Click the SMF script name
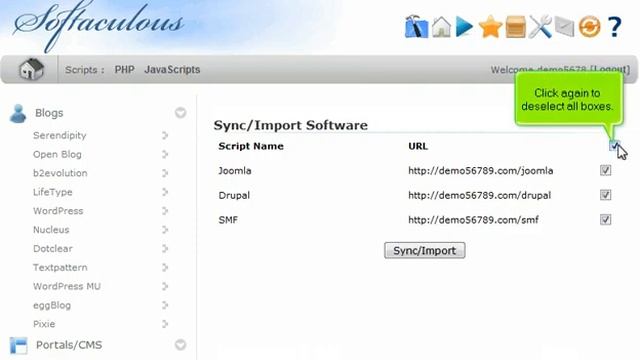The width and height of the screenshot is (640, 360). click(228, 220)
